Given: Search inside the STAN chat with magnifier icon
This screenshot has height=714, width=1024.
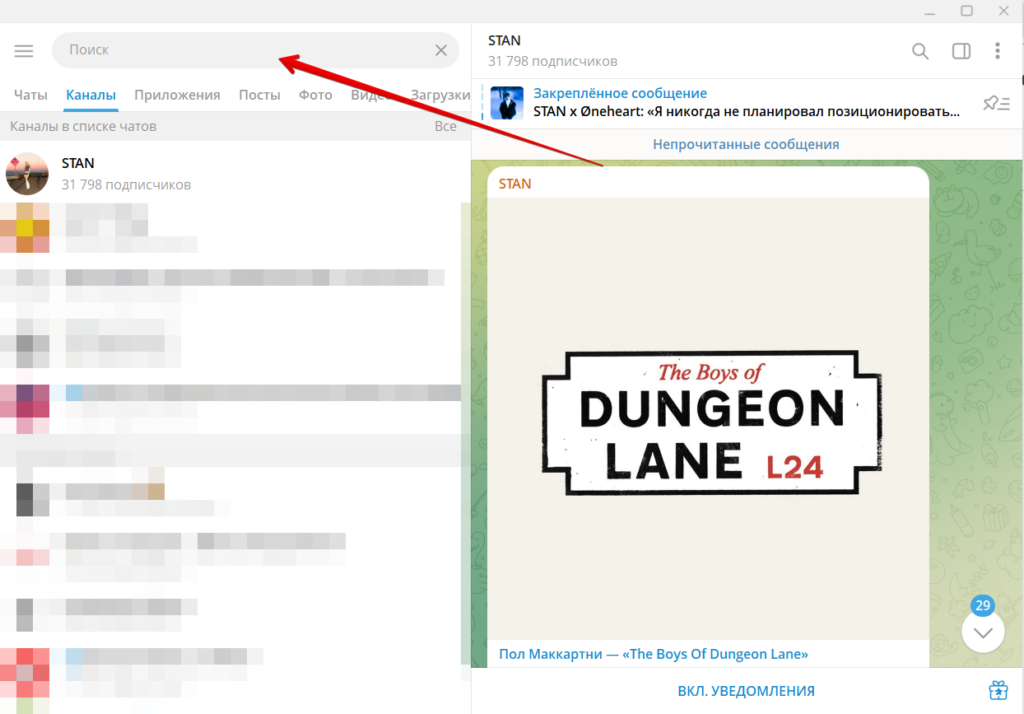Looking at the screenshot, I should 920,51.
